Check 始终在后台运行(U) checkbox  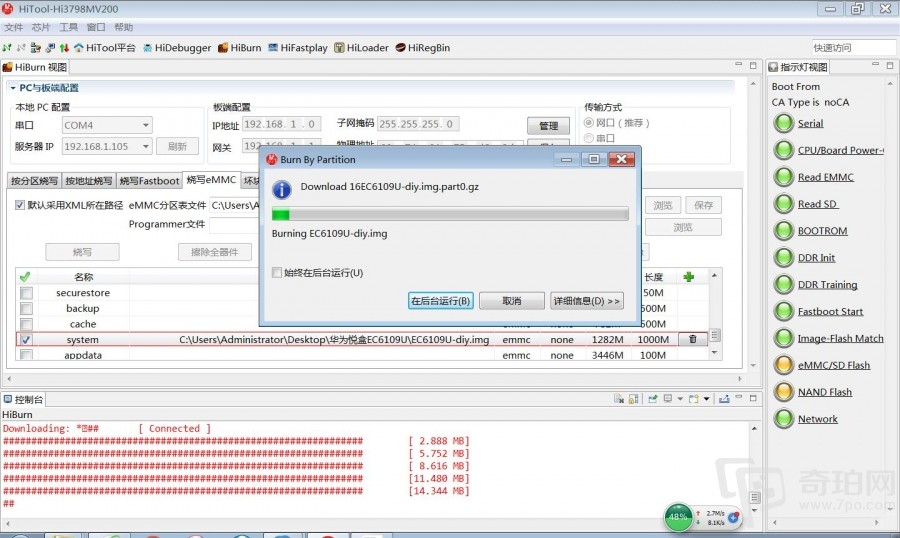[277, 272]
